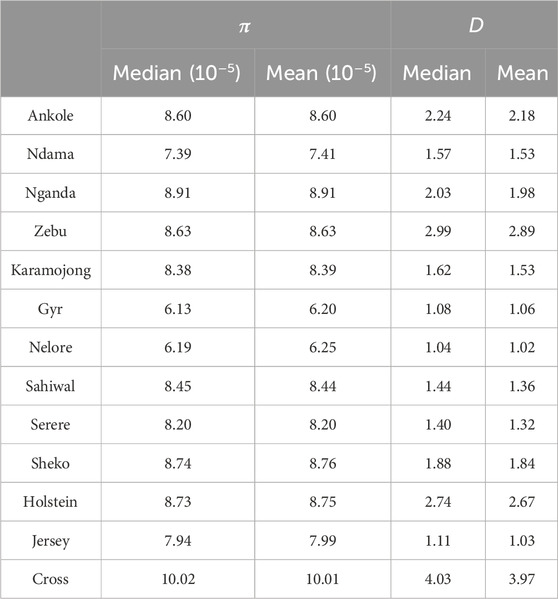
Task: Click the Karamojong row label
Action: 51,270
